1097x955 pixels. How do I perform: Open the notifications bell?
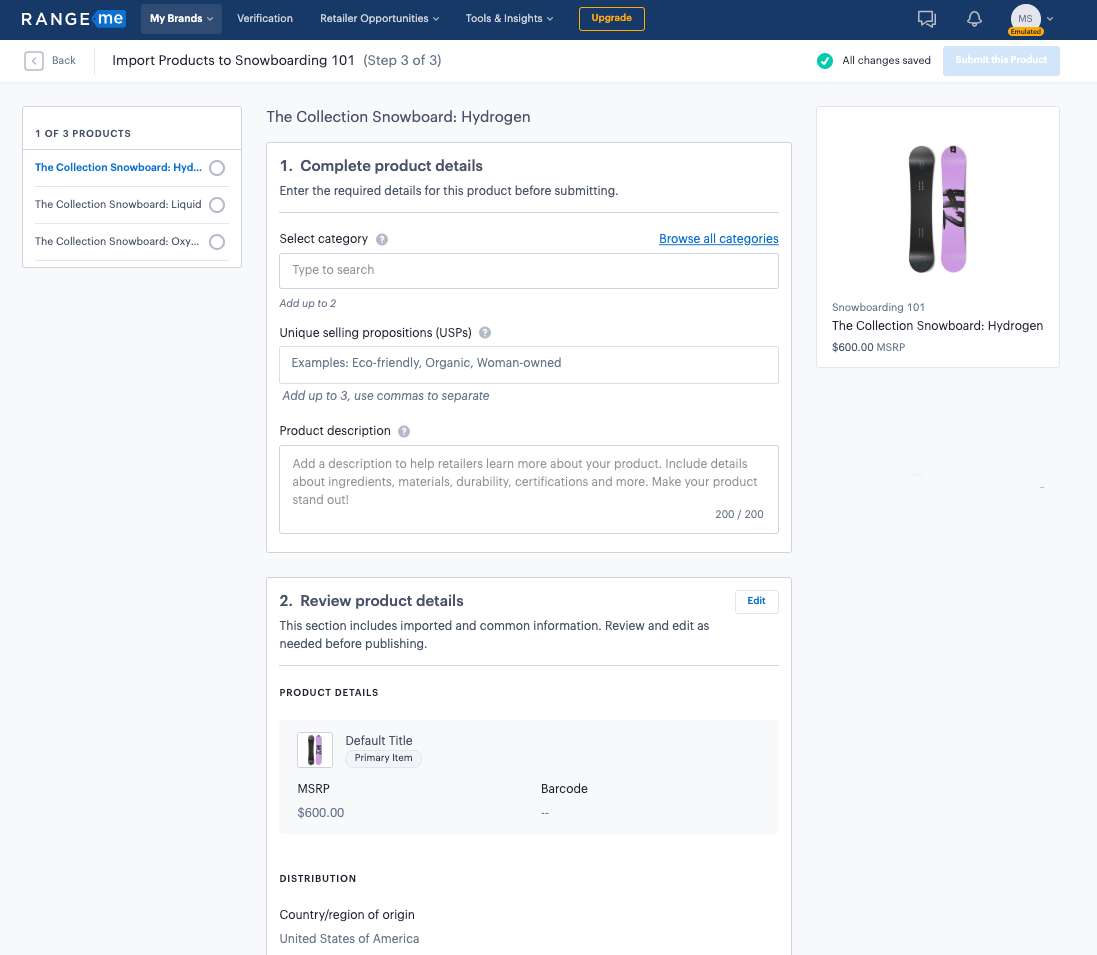tap(974, 19)
